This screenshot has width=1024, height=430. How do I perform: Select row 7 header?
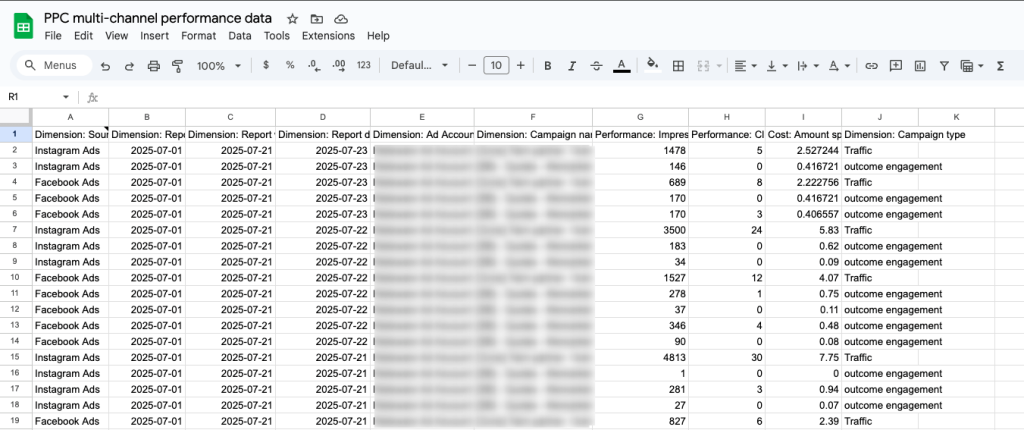click(x=15, y=230)
